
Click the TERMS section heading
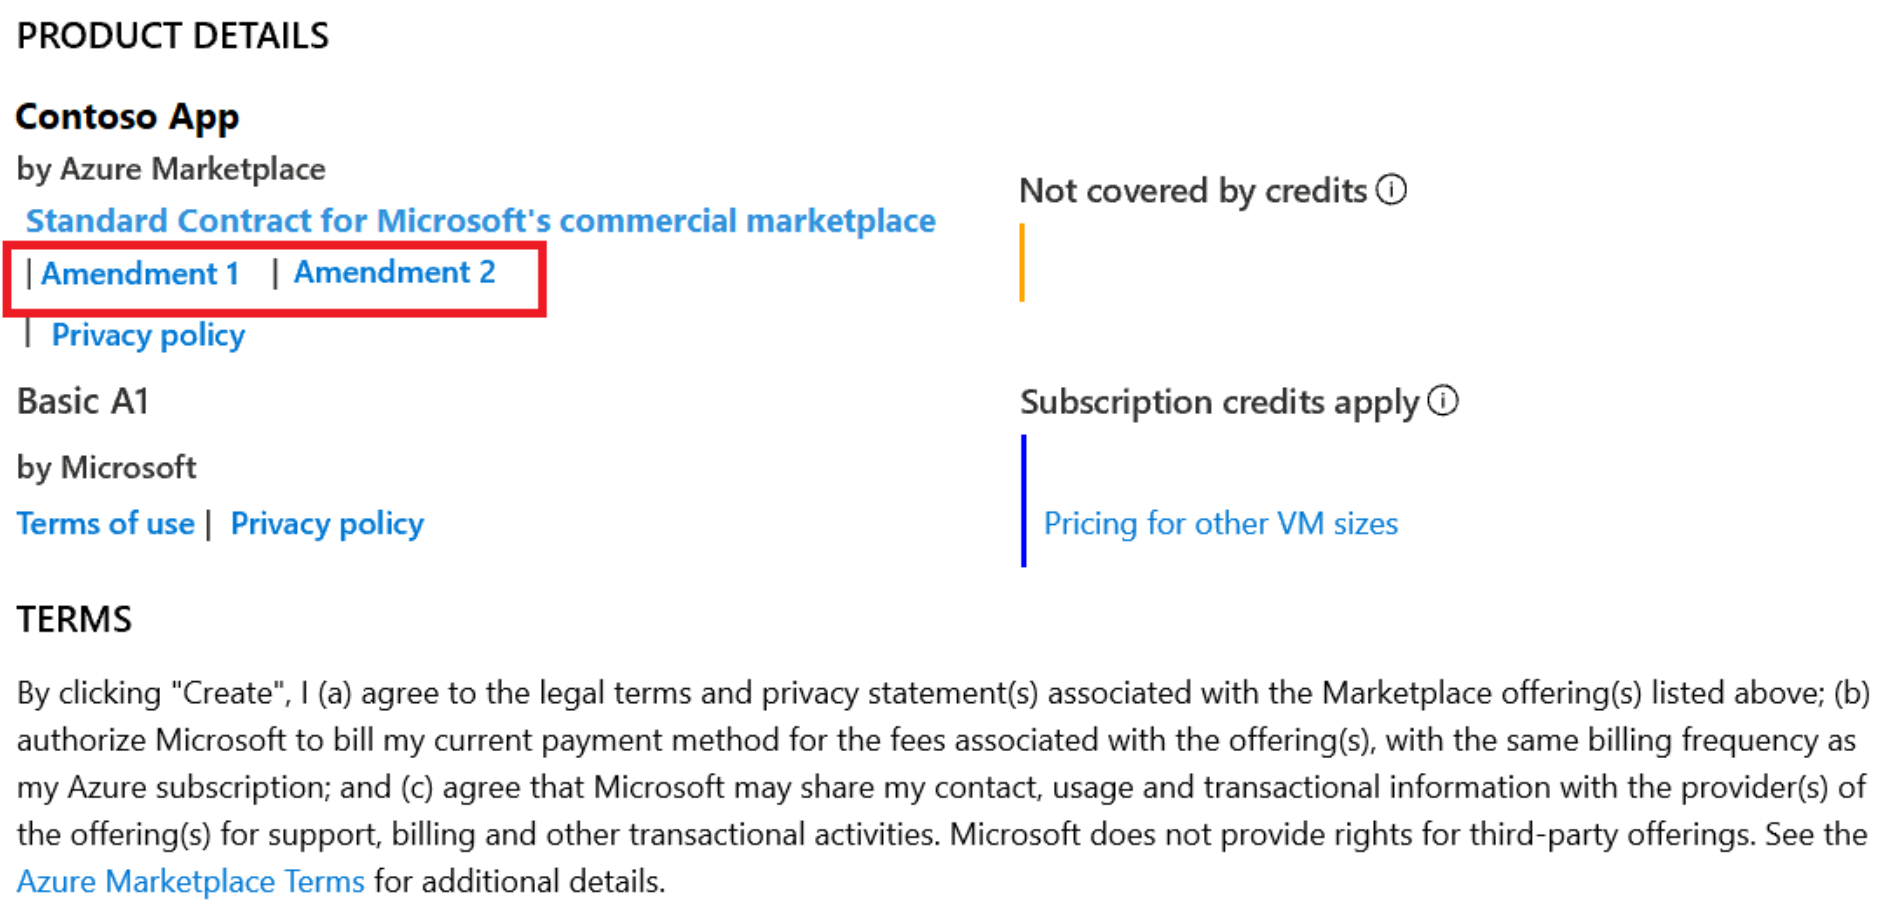point(74,619)
